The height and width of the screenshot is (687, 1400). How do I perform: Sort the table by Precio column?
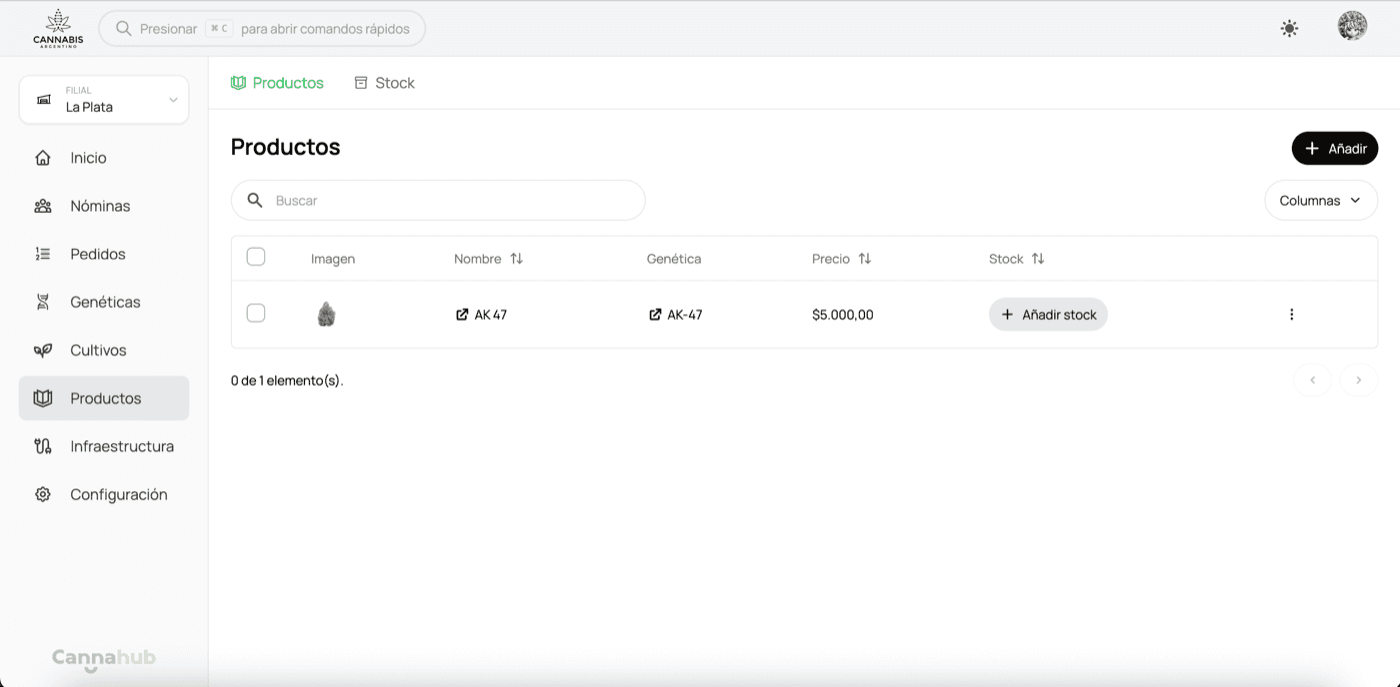pos(841,258)
